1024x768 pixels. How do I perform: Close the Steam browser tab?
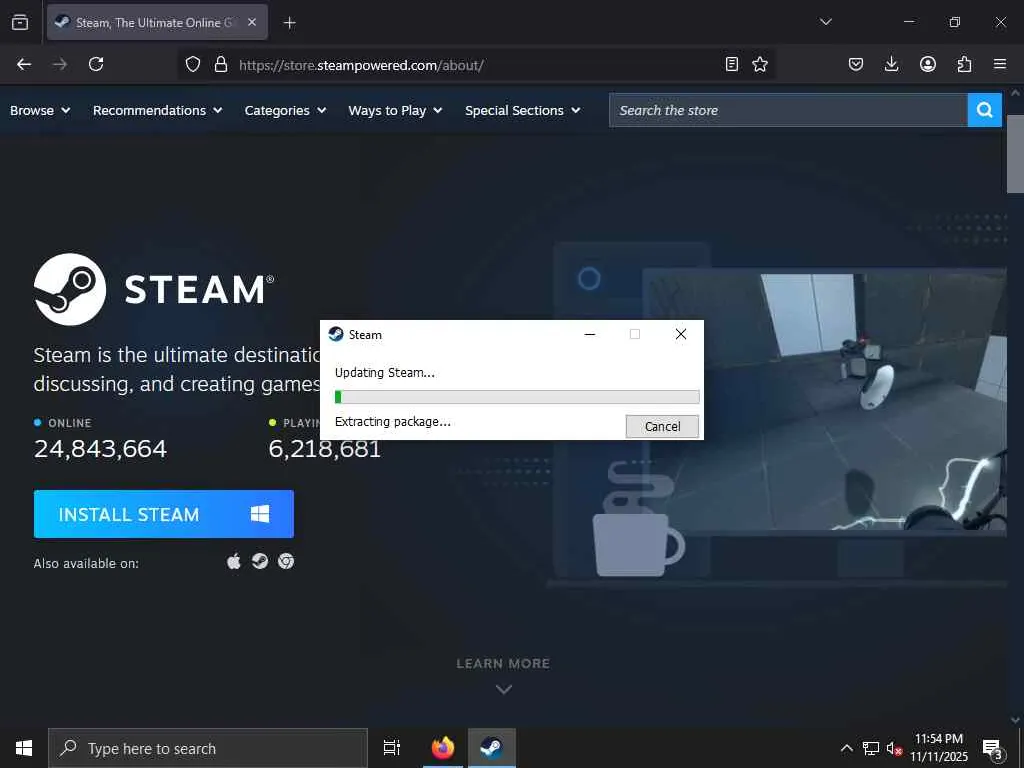(x=252, y=22)
